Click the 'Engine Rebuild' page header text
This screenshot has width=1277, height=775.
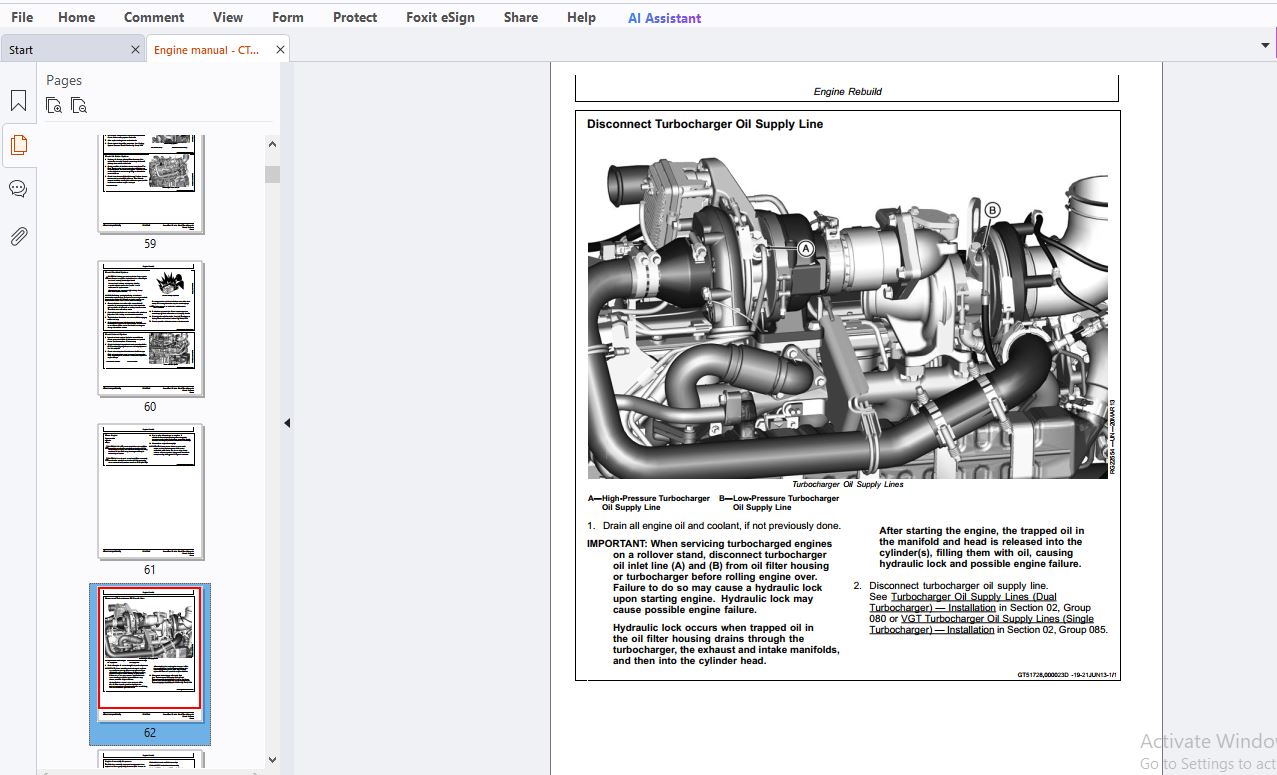click(848, 92)
